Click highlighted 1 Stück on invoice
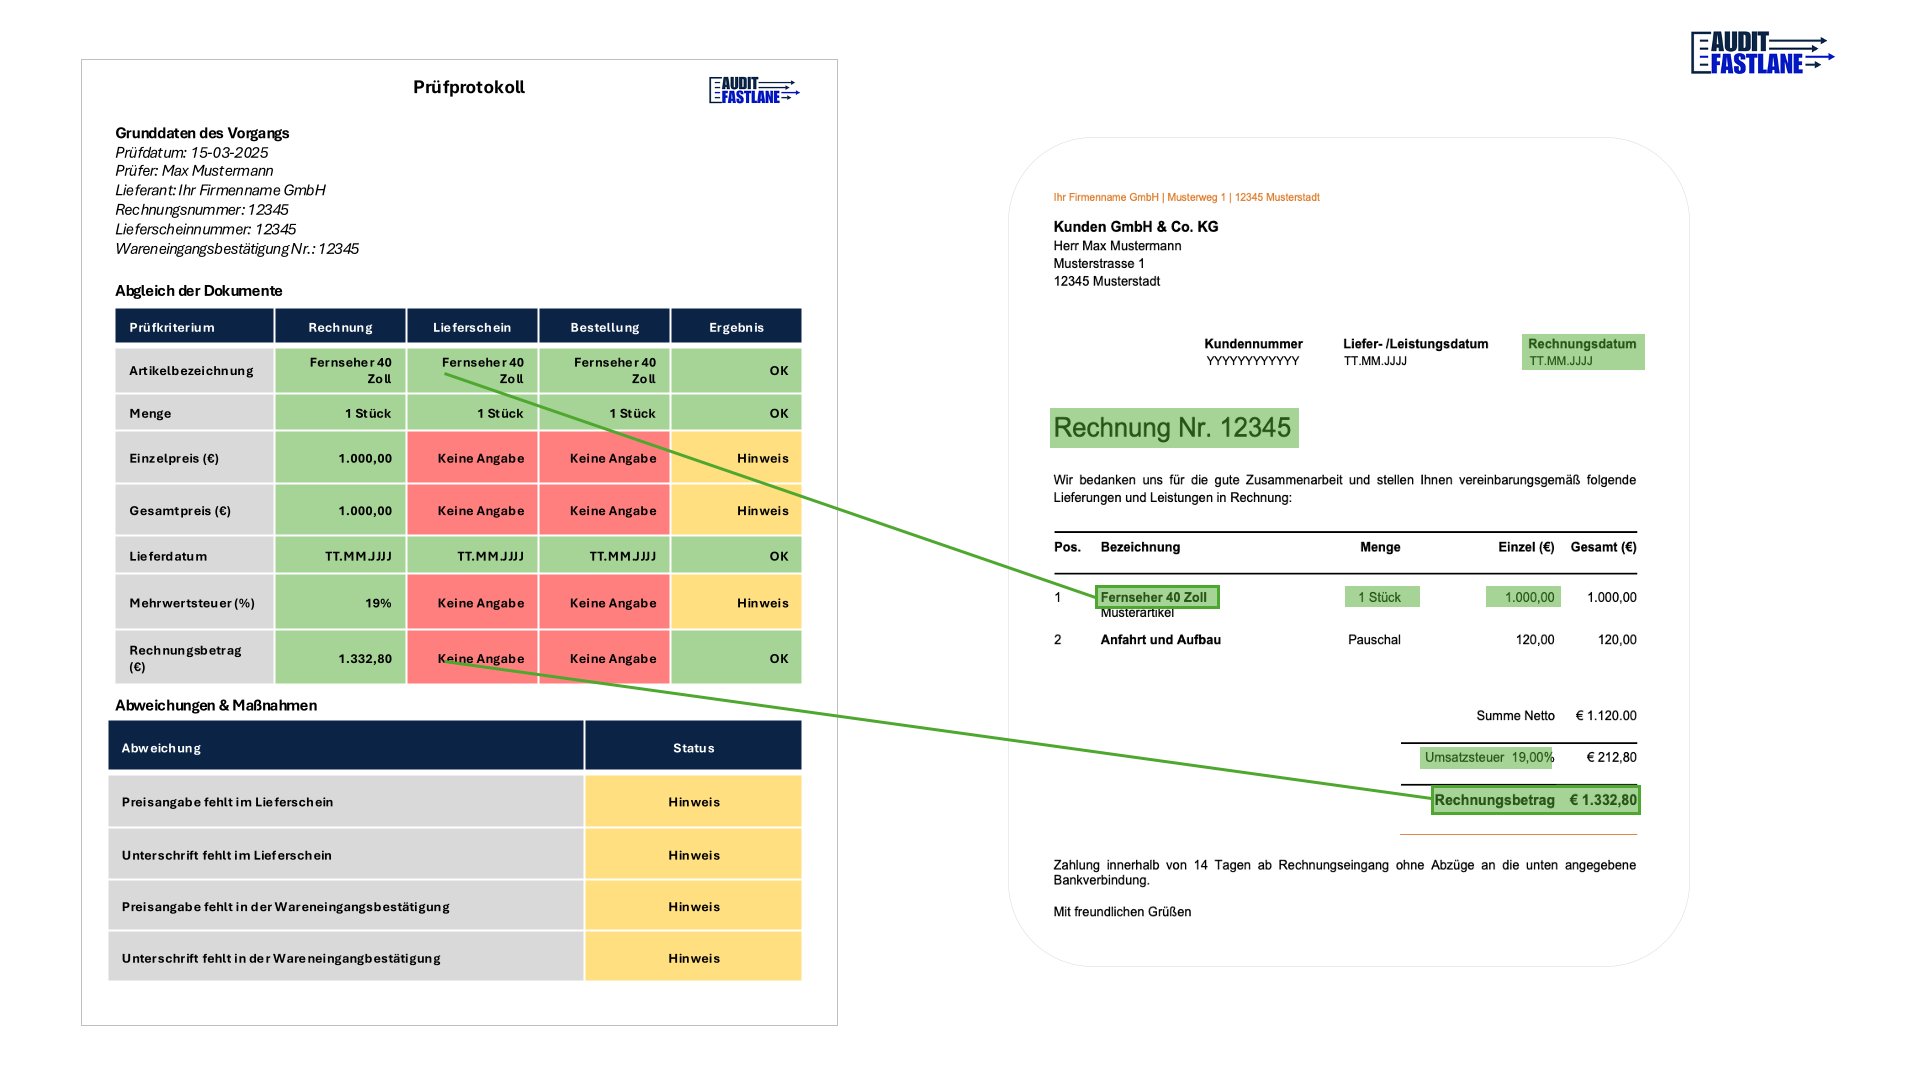This screenshot has height=1080, width=1920. 1382,597
